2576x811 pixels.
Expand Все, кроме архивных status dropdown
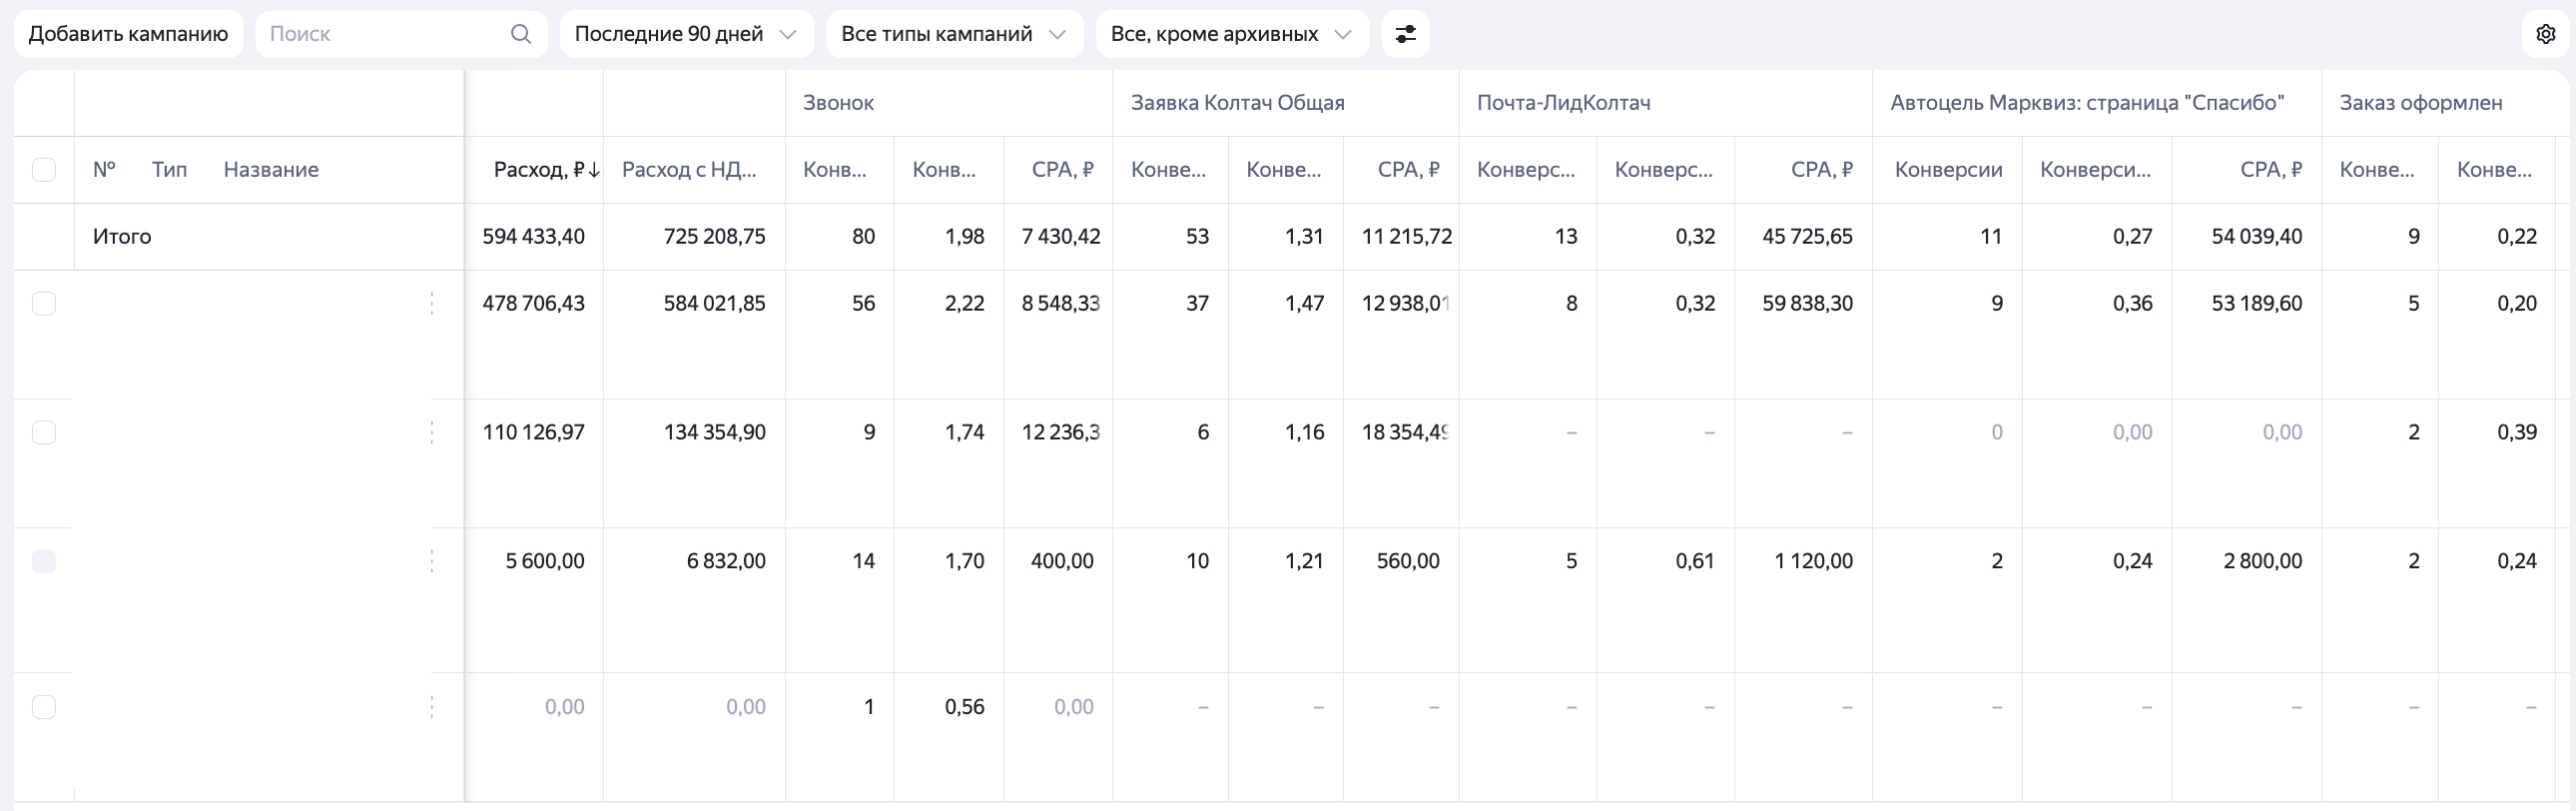[x=1232, y=34]
